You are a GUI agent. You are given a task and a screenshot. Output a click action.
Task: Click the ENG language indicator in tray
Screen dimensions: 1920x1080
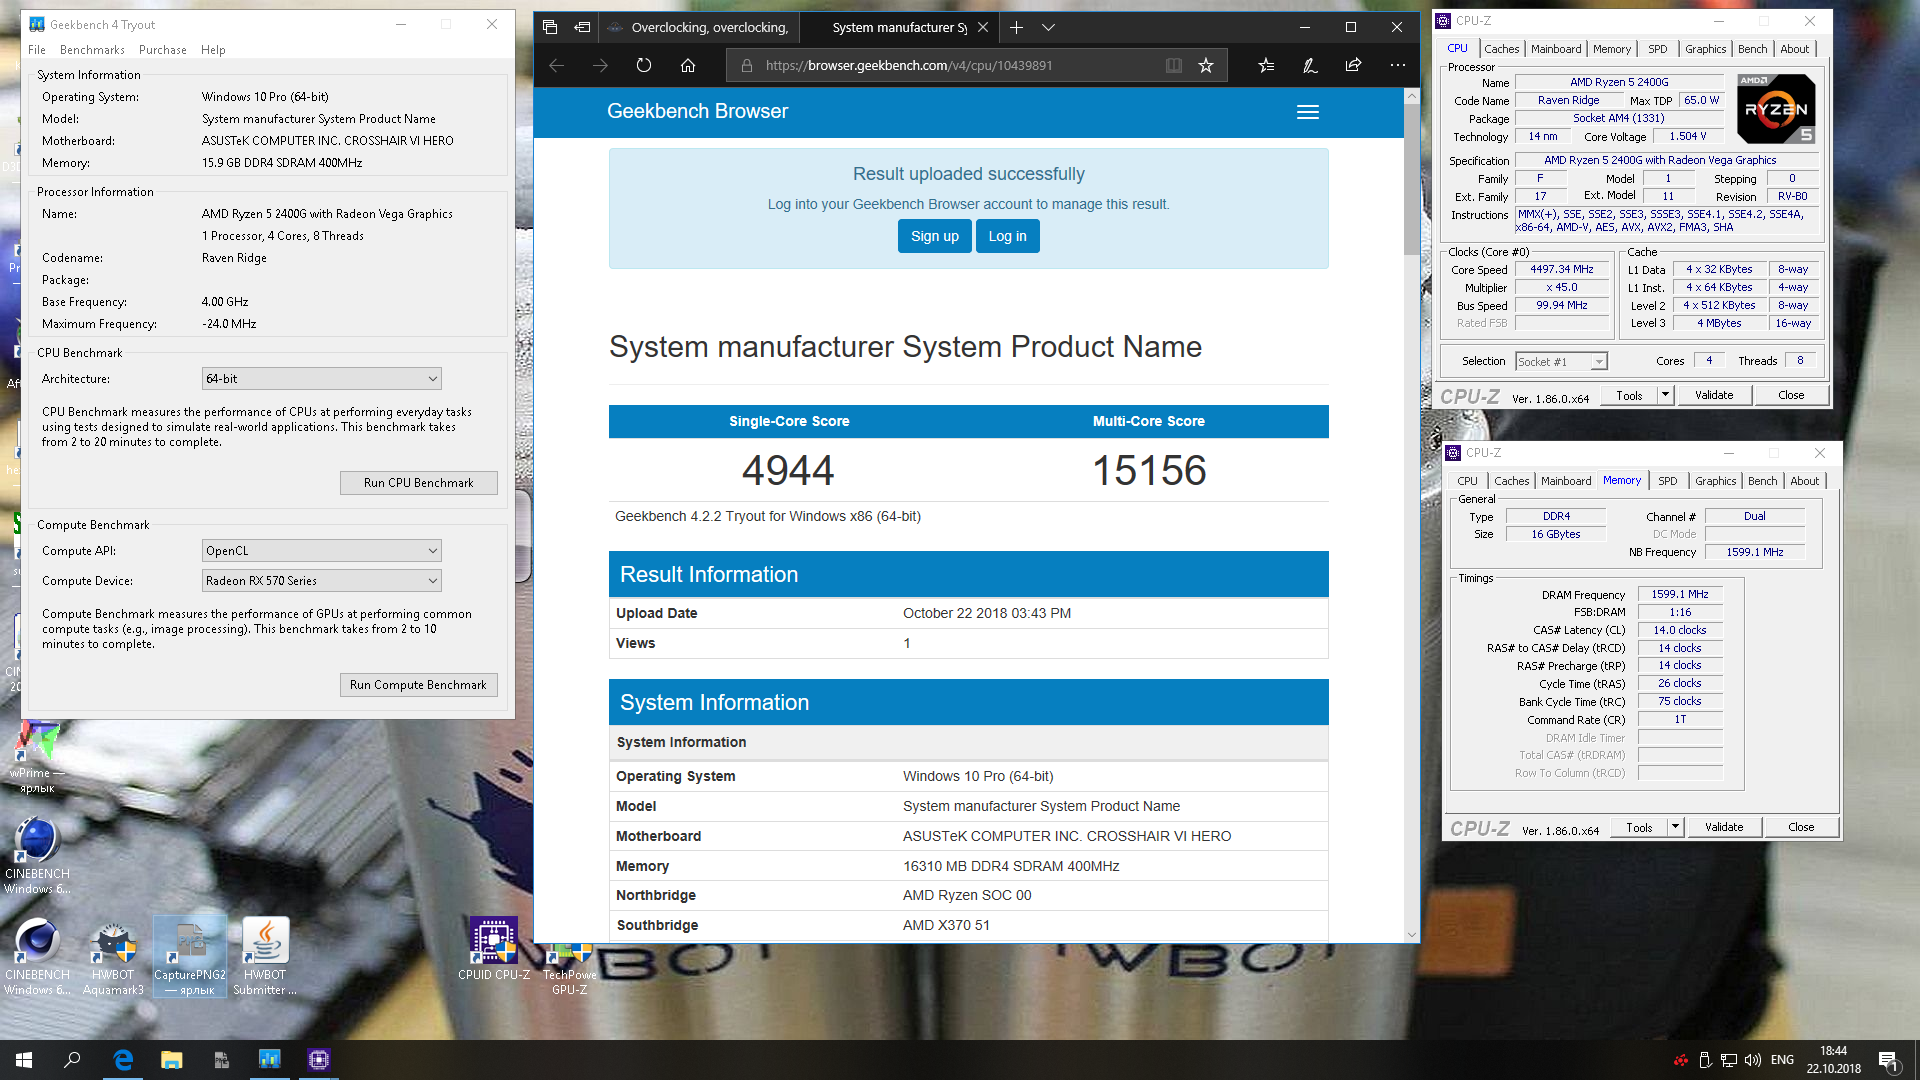(x=1782, y=1060)
